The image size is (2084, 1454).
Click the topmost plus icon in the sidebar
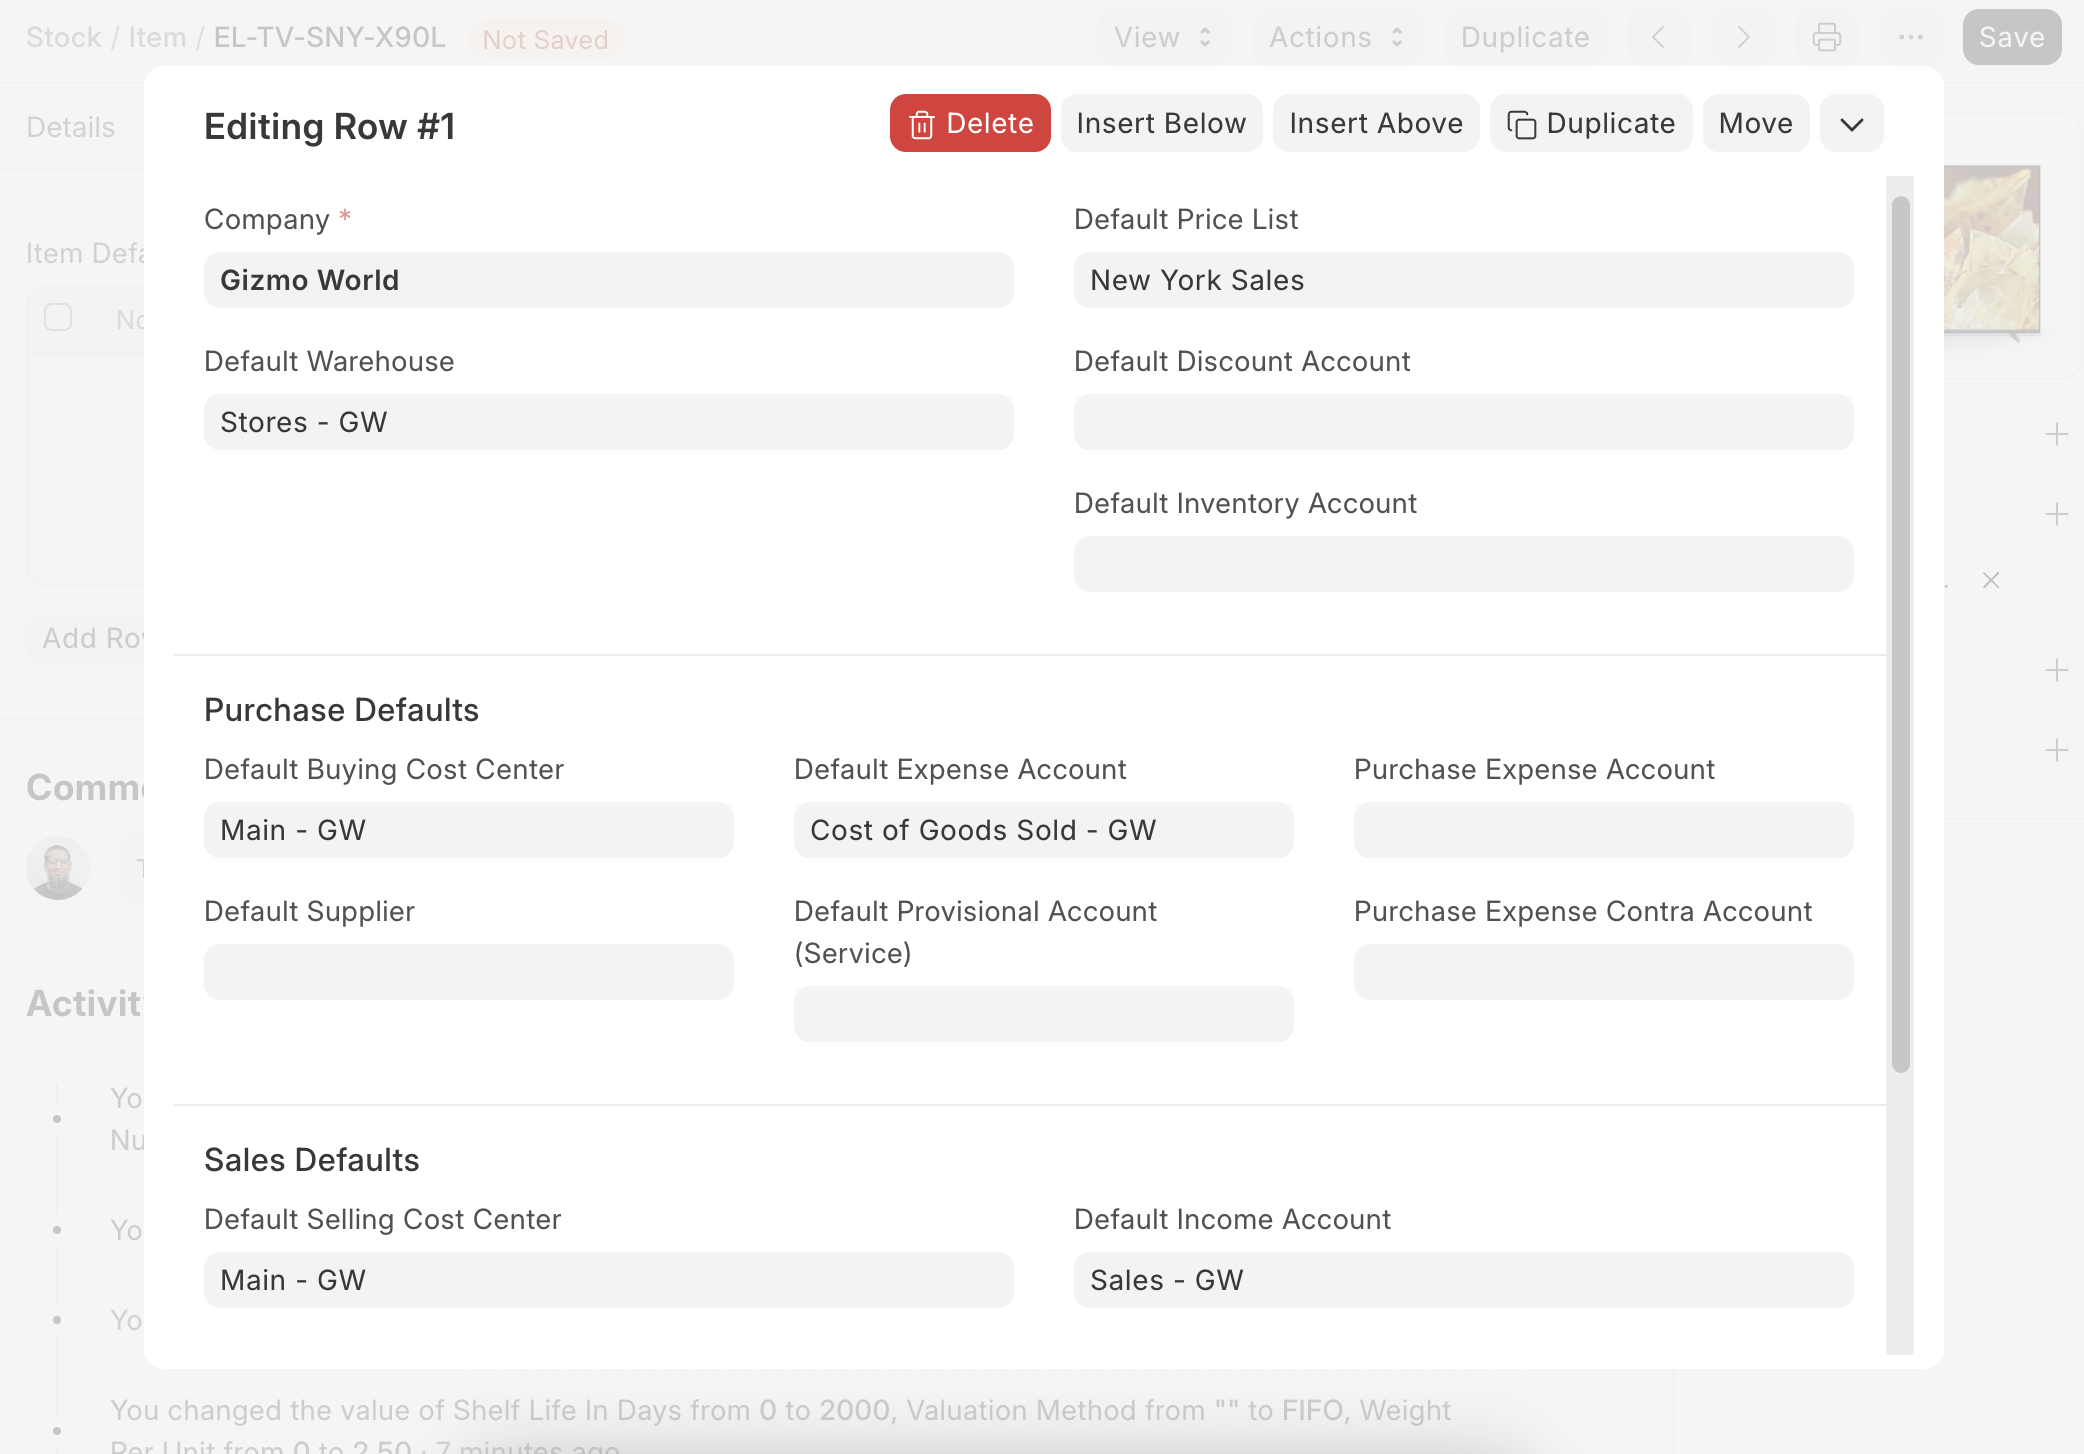(x=2056, y=434)
